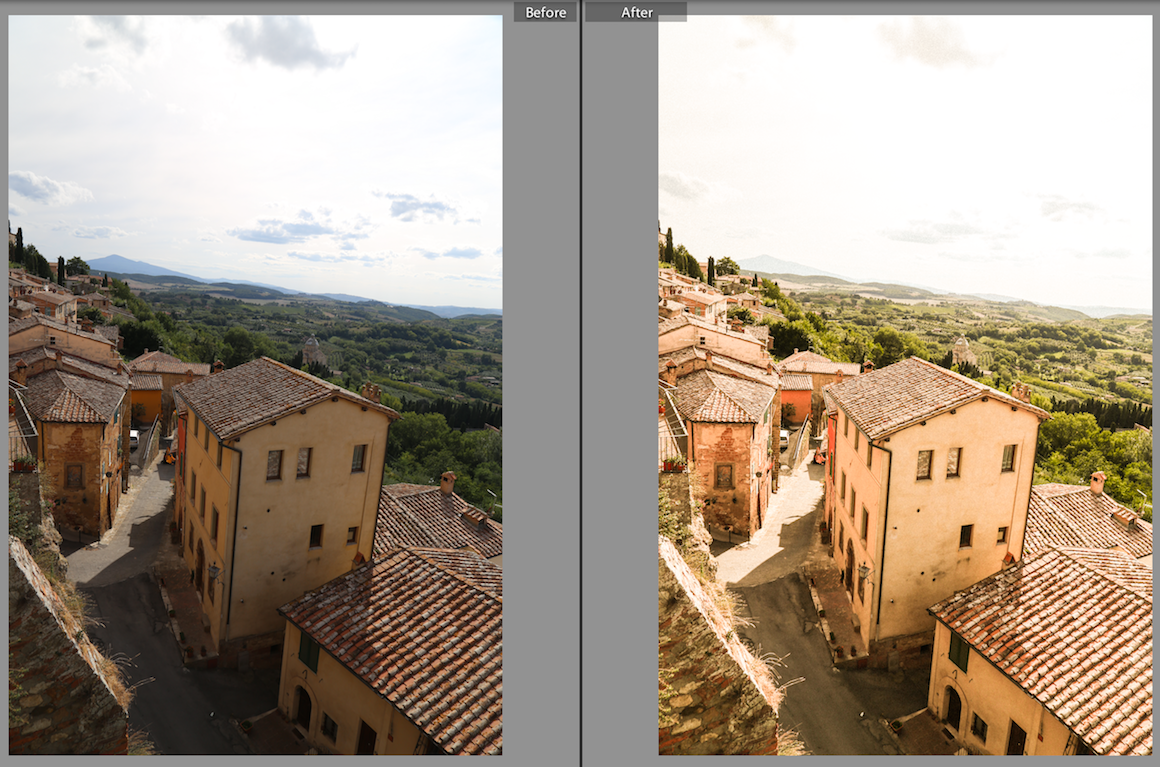Click the "After" label above the photos
The height and width of the screenshot is (767, 1160).
click(636, 13)
